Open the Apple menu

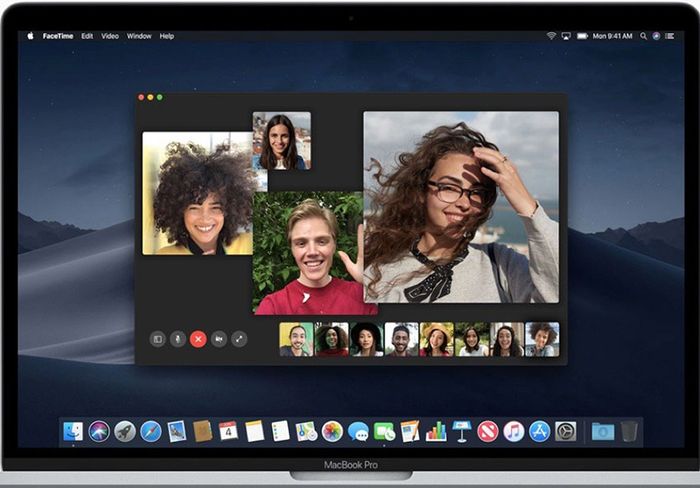tap(30, 36)
